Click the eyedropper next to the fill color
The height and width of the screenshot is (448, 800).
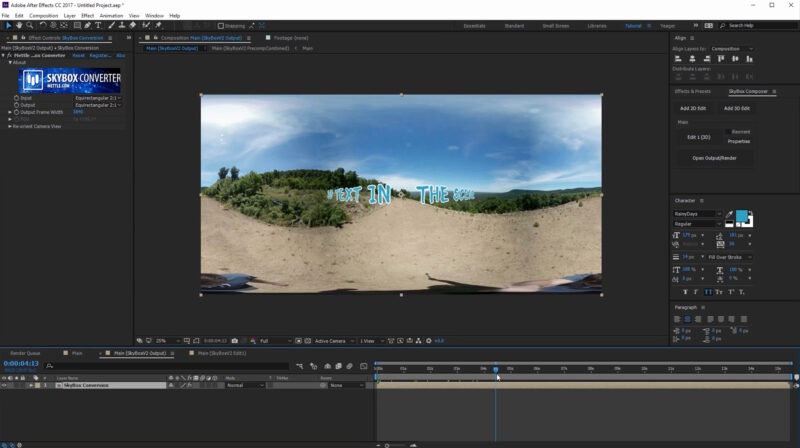[x=728, y=214]
